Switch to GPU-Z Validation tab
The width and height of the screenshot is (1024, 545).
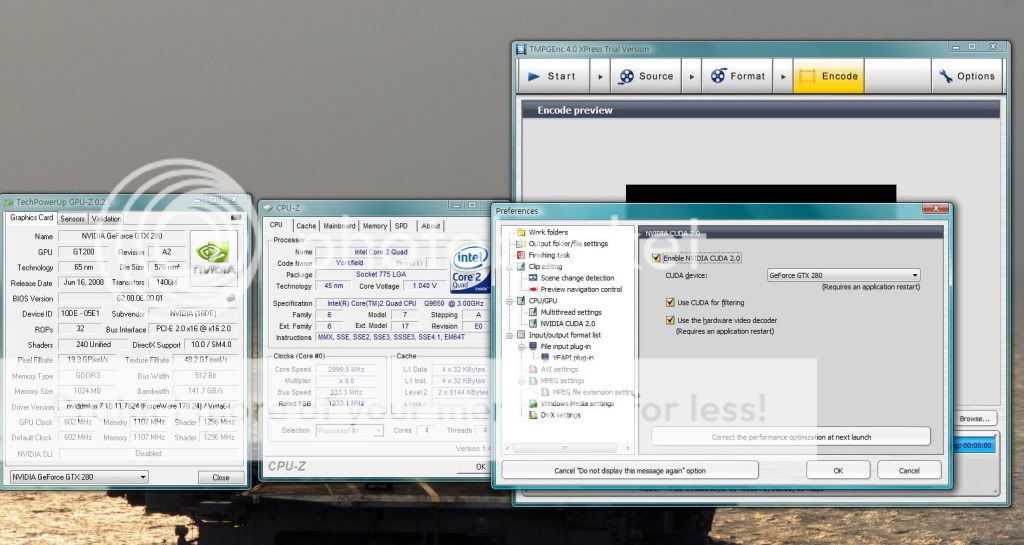pos(105,219)
